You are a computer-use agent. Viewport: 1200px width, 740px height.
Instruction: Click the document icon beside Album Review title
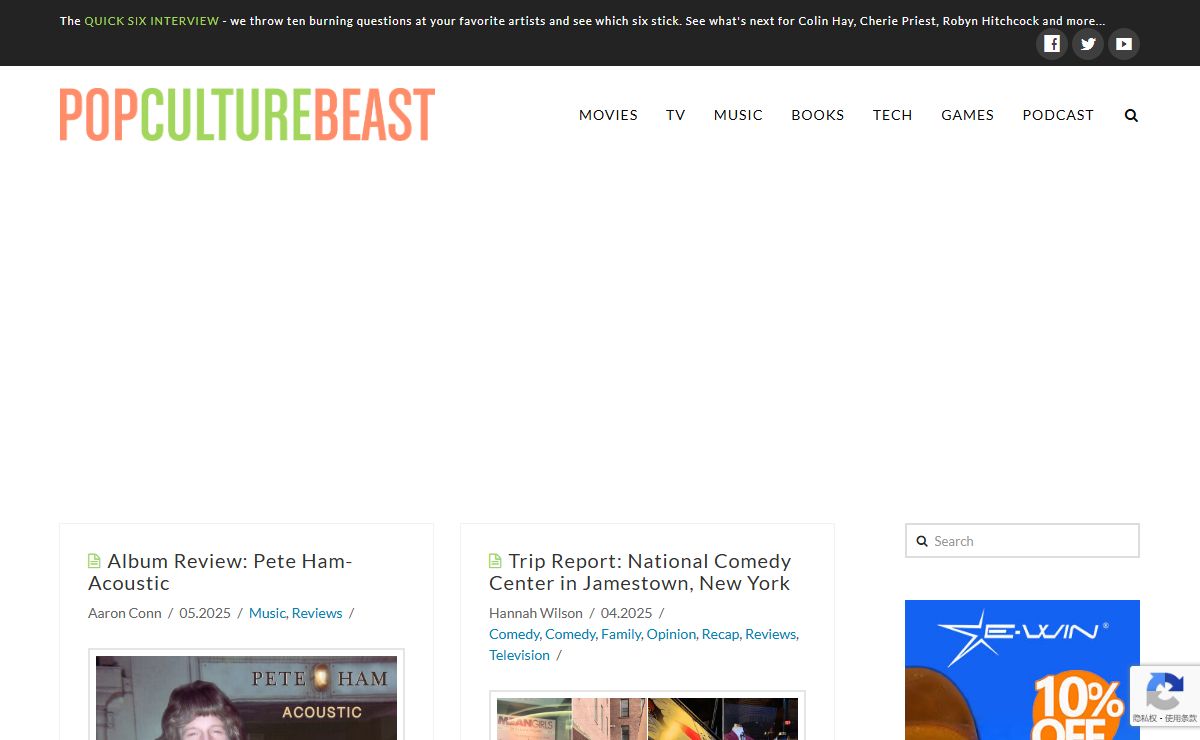pos(94,561)
